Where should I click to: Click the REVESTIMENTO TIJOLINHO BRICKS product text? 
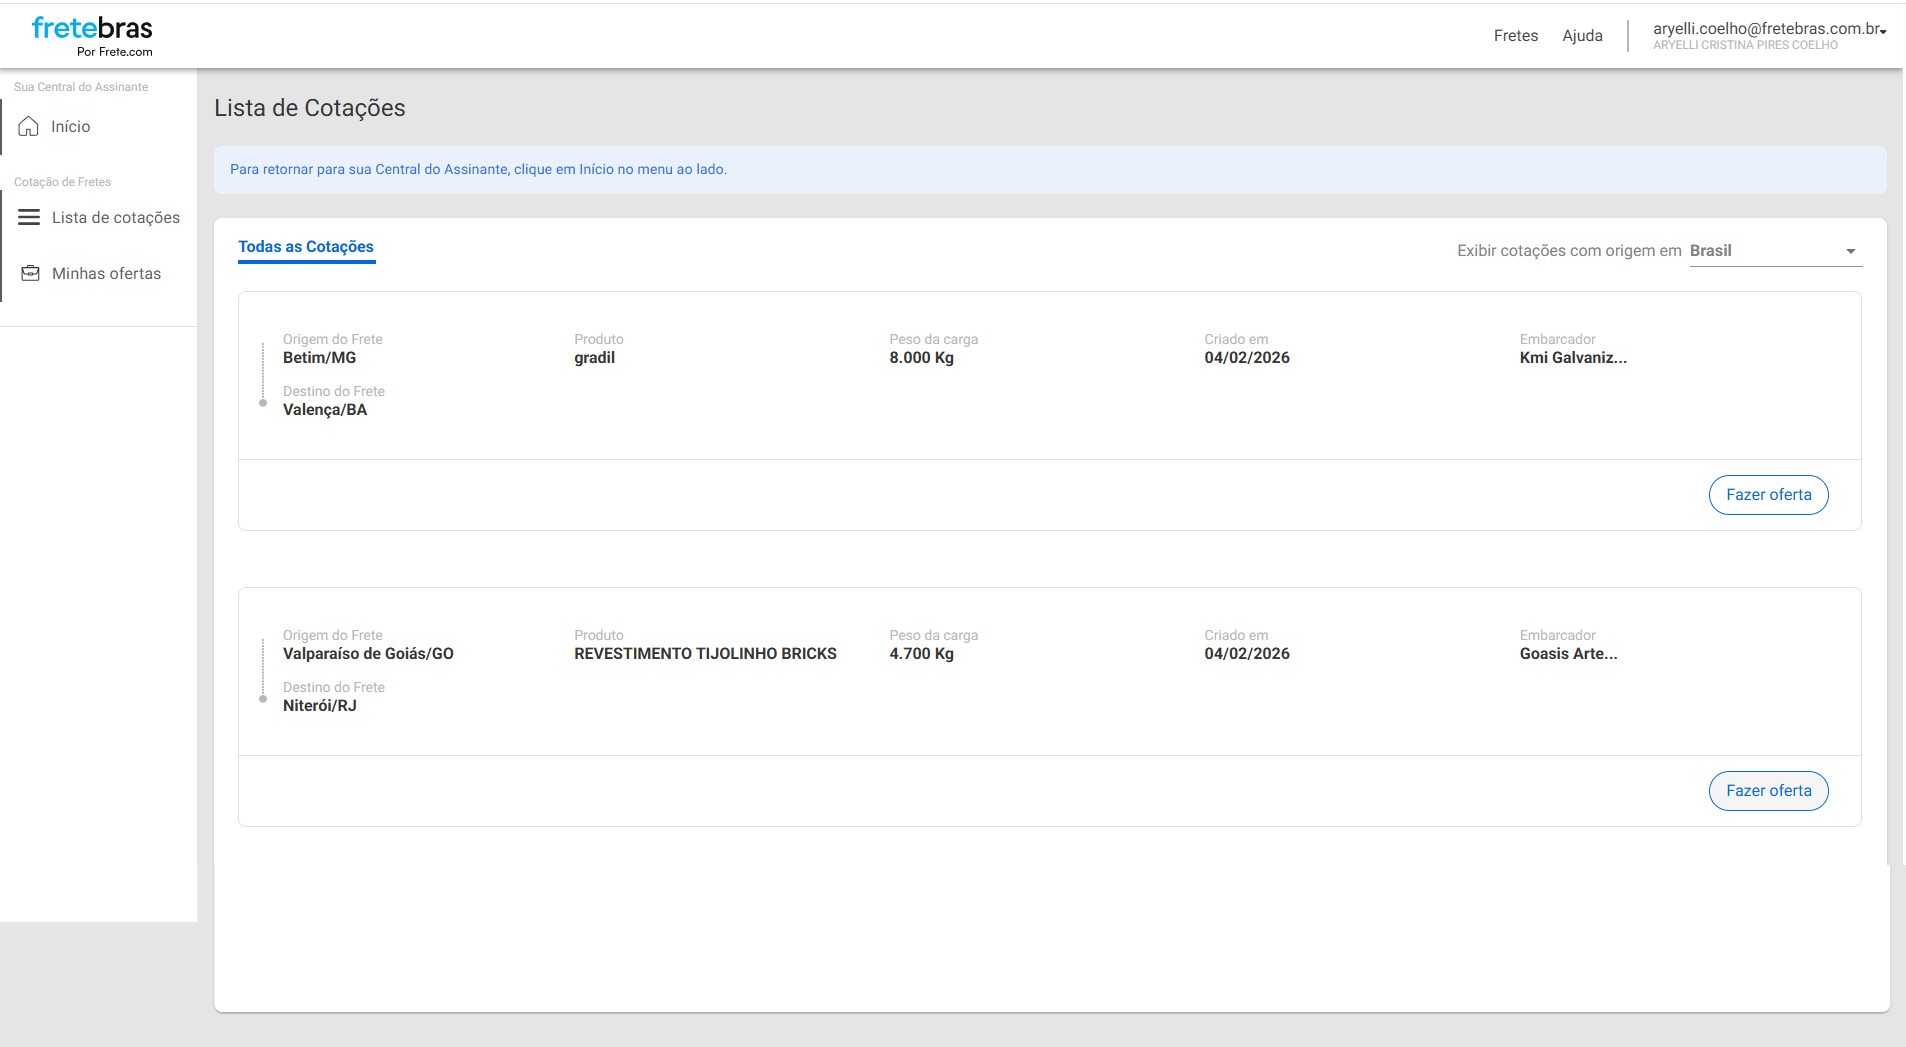(x=705, y=654)
